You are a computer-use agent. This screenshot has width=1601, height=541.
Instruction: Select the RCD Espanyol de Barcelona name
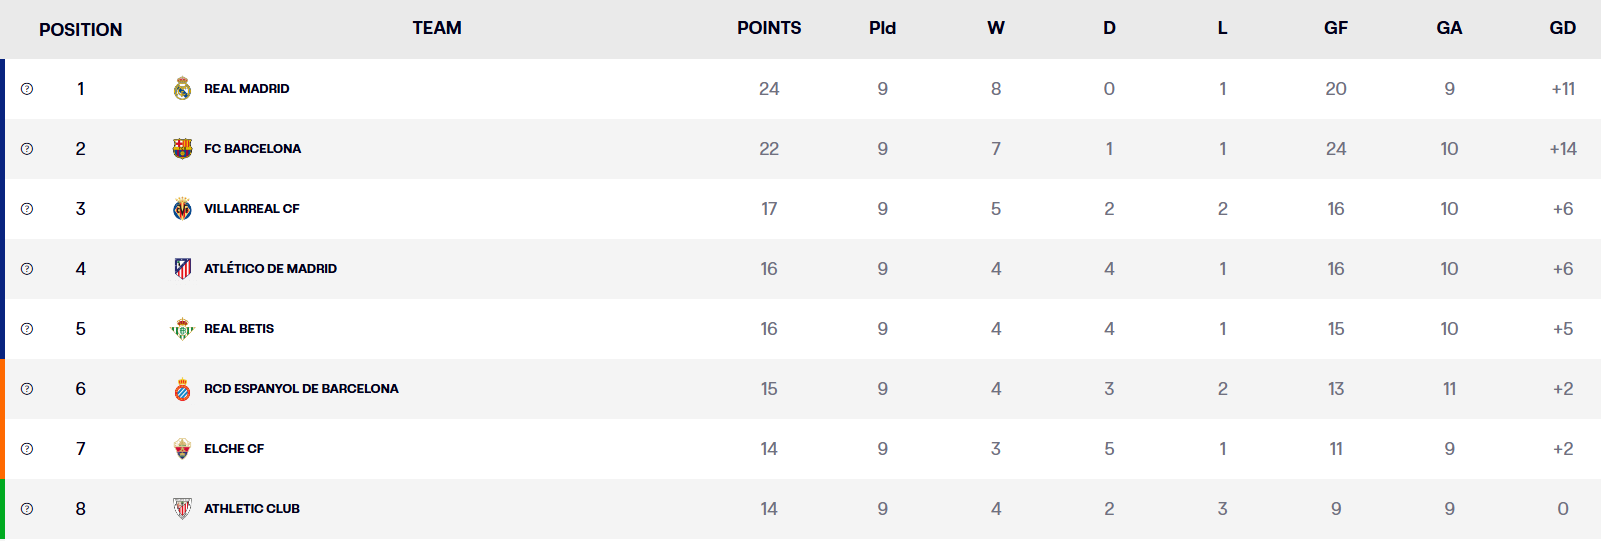301,389
